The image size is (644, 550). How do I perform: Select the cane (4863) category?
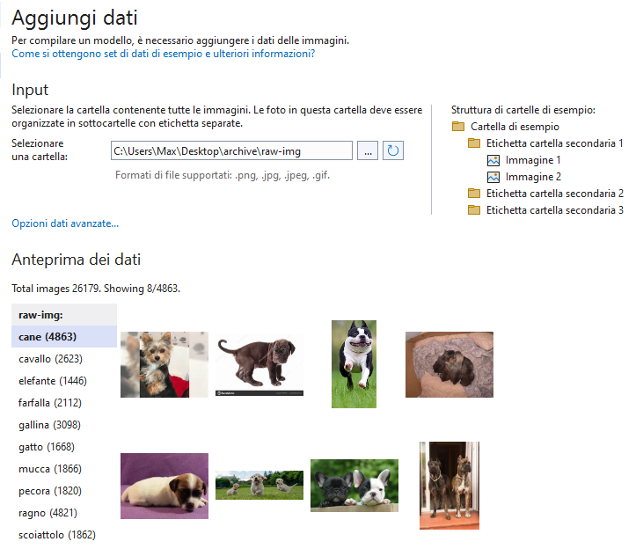tap(49, 337)
